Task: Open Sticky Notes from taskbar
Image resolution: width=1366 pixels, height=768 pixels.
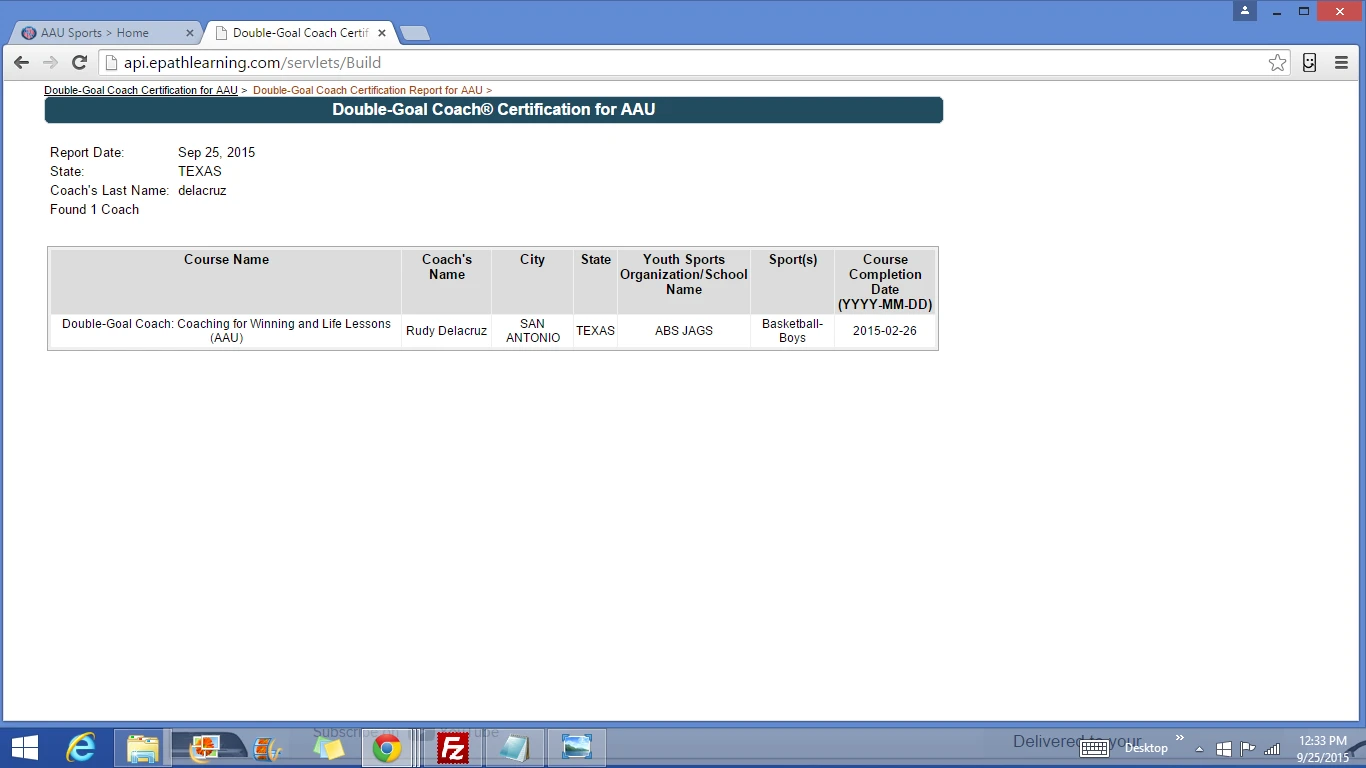Action: coord(329,748)
